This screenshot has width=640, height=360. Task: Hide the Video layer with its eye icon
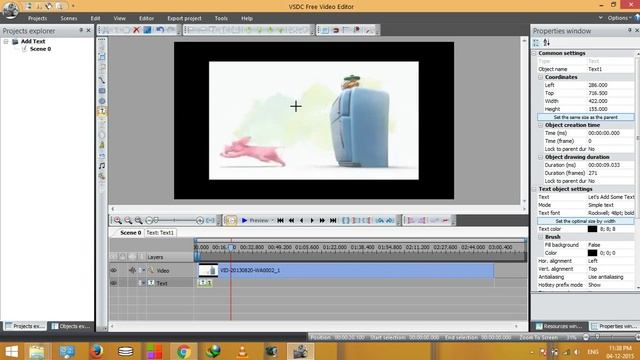tap(114, 270)
